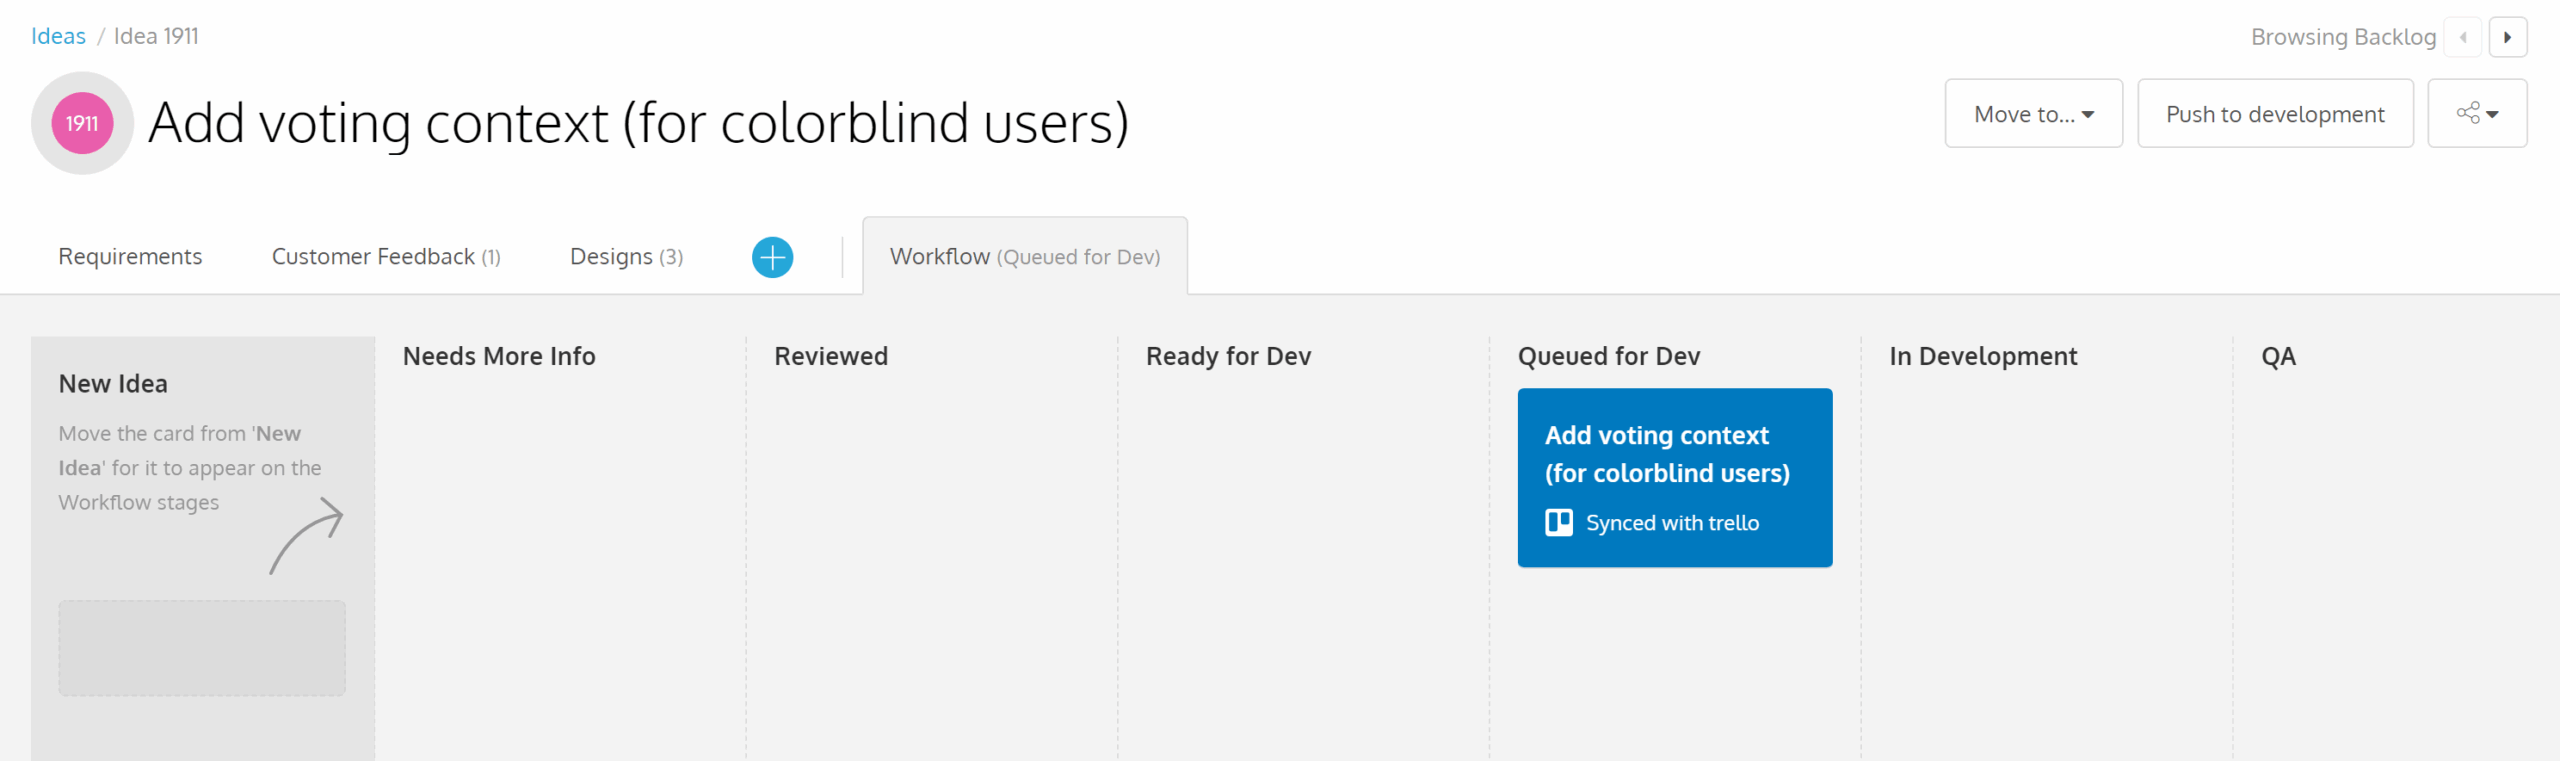Click the Ready for Dev column header
The width and height of the screenshot is (2560, 761).
pos(1228,356)
